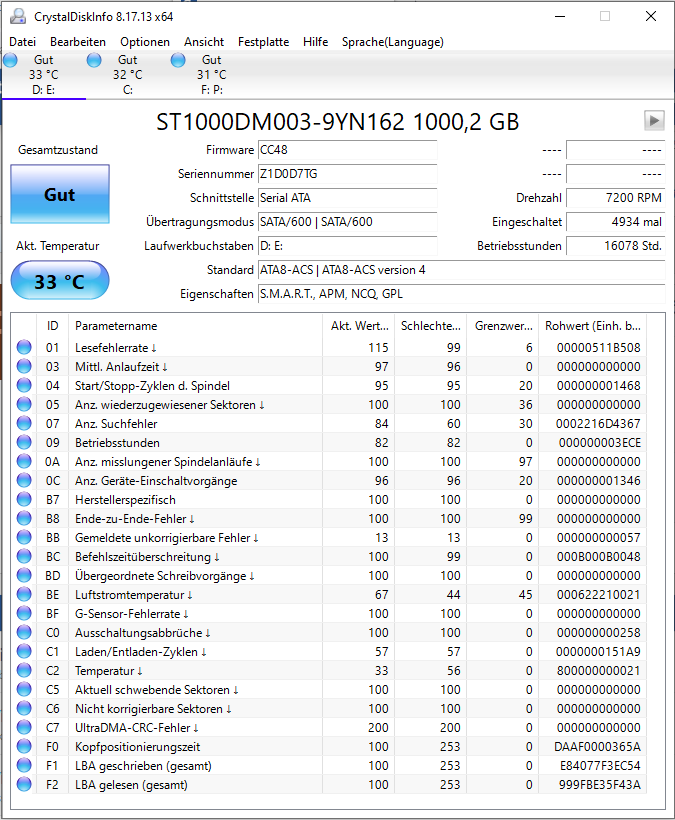This screenshot has height=820, width=675.
Task: Click the status orb of LBA gelesen row
Action: click(24, 784)
